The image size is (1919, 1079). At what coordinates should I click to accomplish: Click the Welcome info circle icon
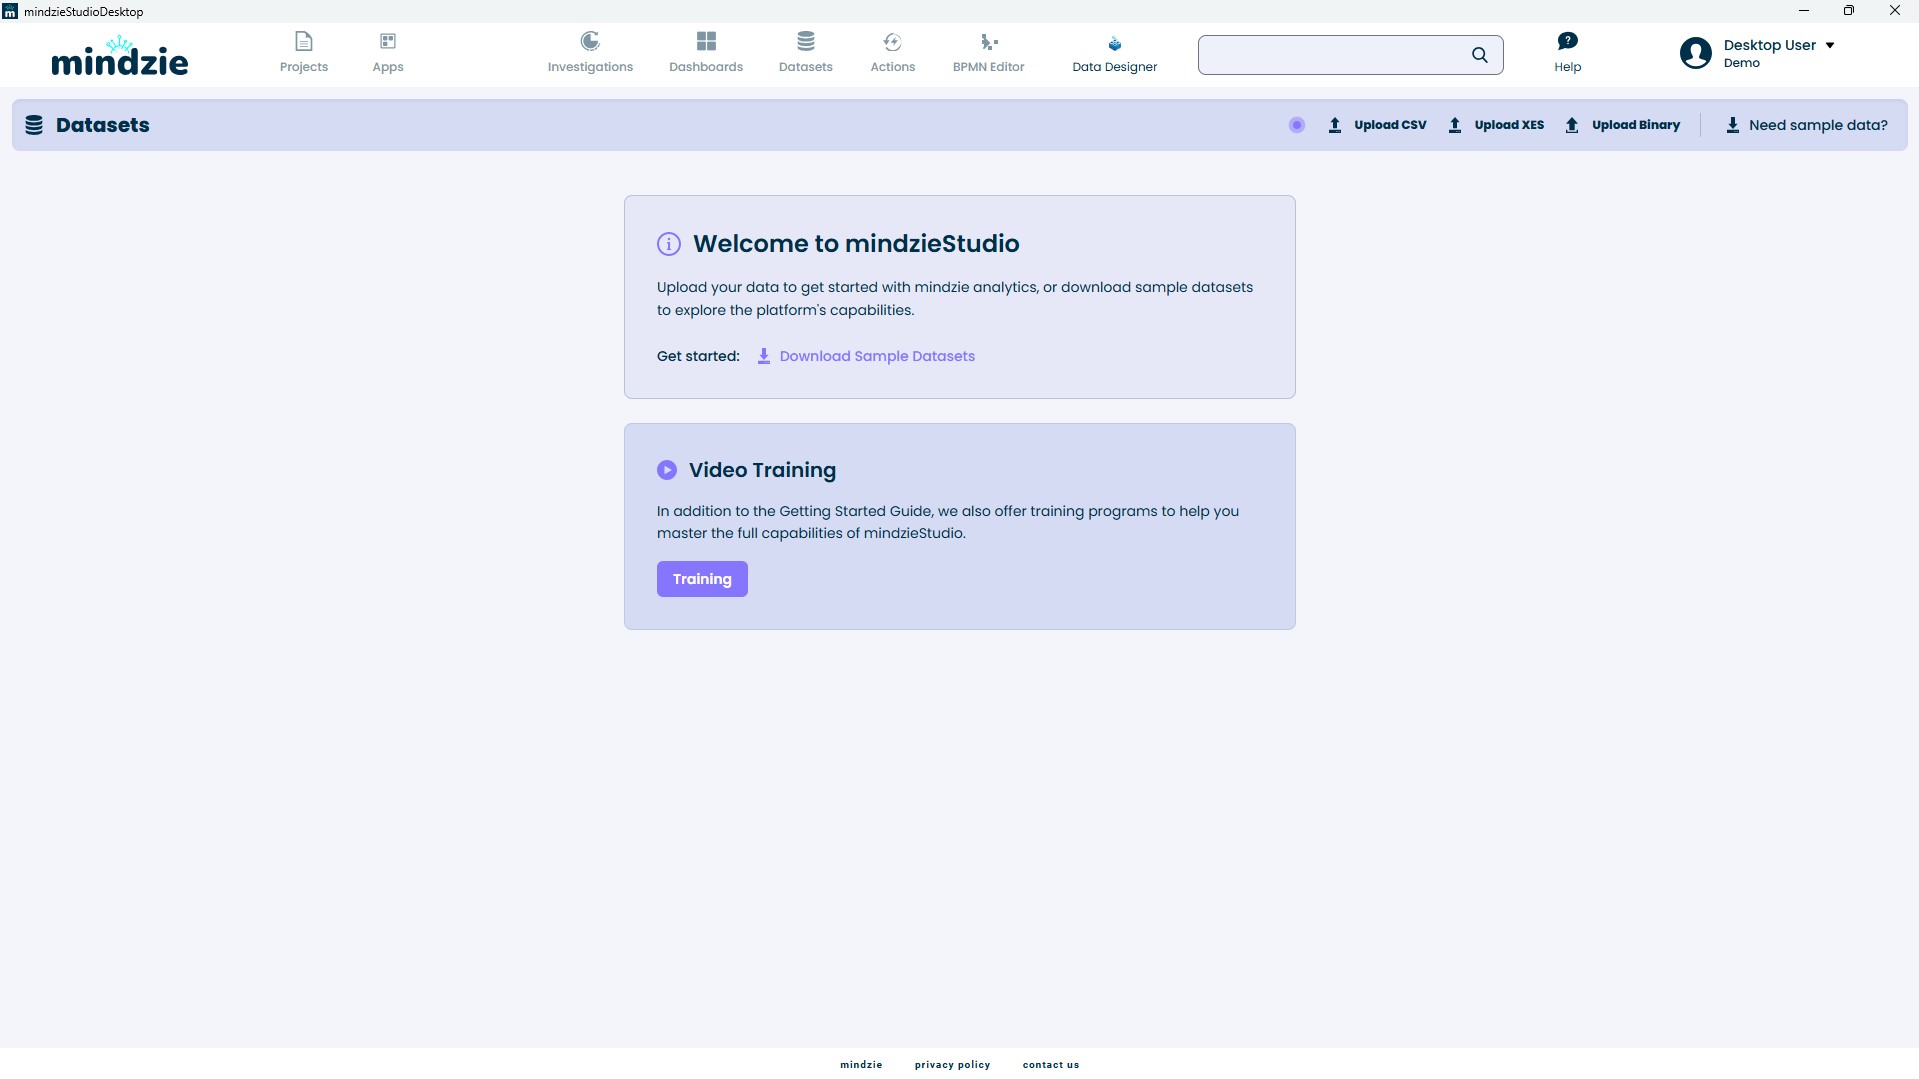(669, 244)
